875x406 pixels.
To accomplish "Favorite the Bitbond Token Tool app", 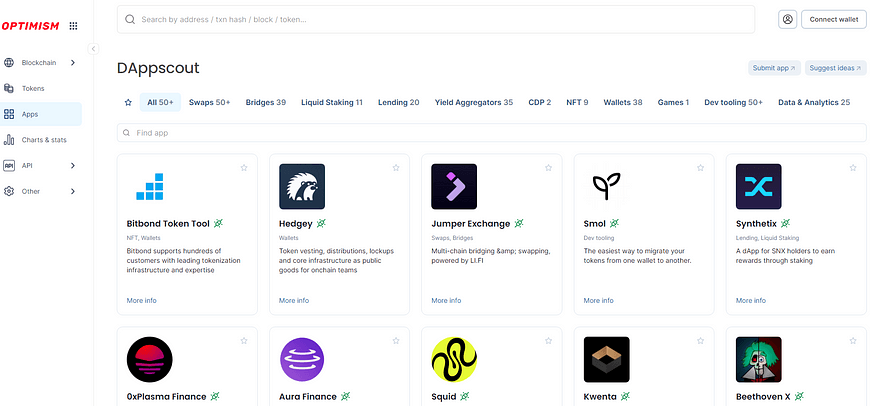I will pos(244,168).
